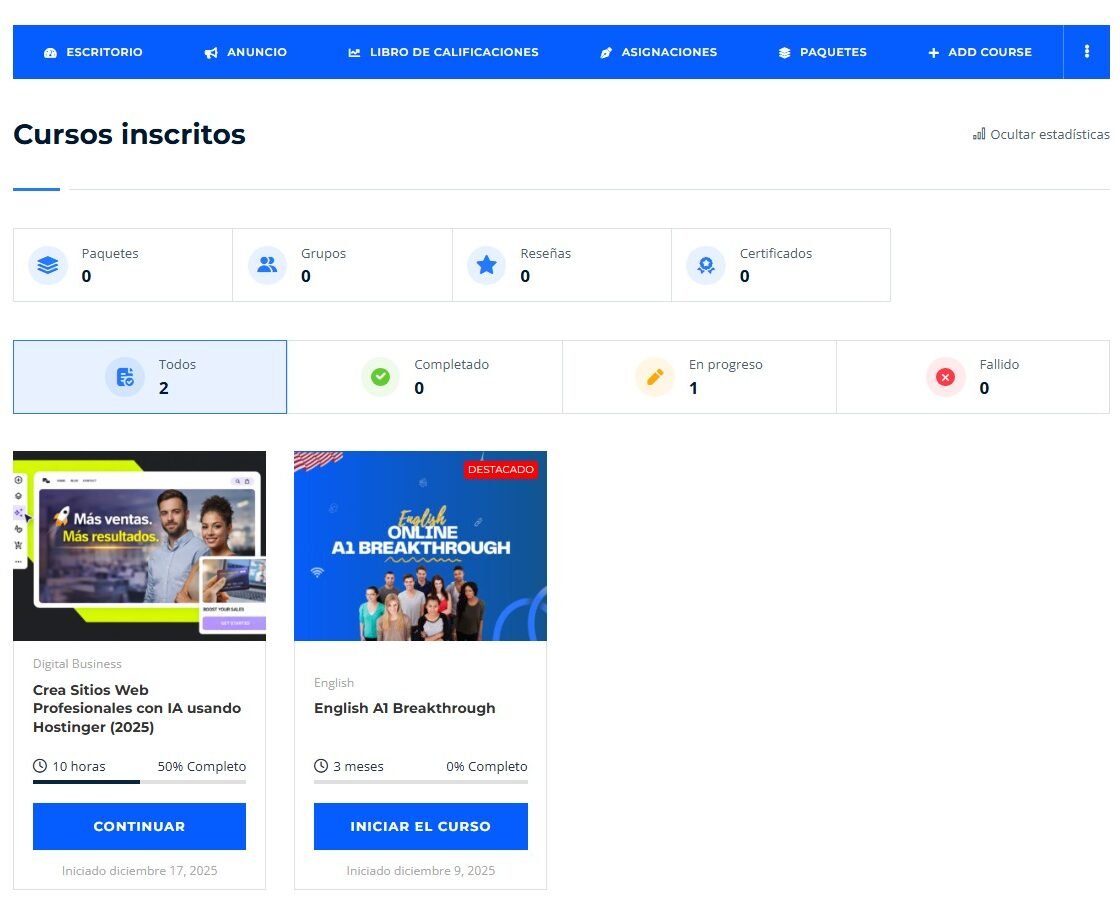Click the green Completado checkmark icon
This screenshot has width=1120, height=917.
(380, 377)
